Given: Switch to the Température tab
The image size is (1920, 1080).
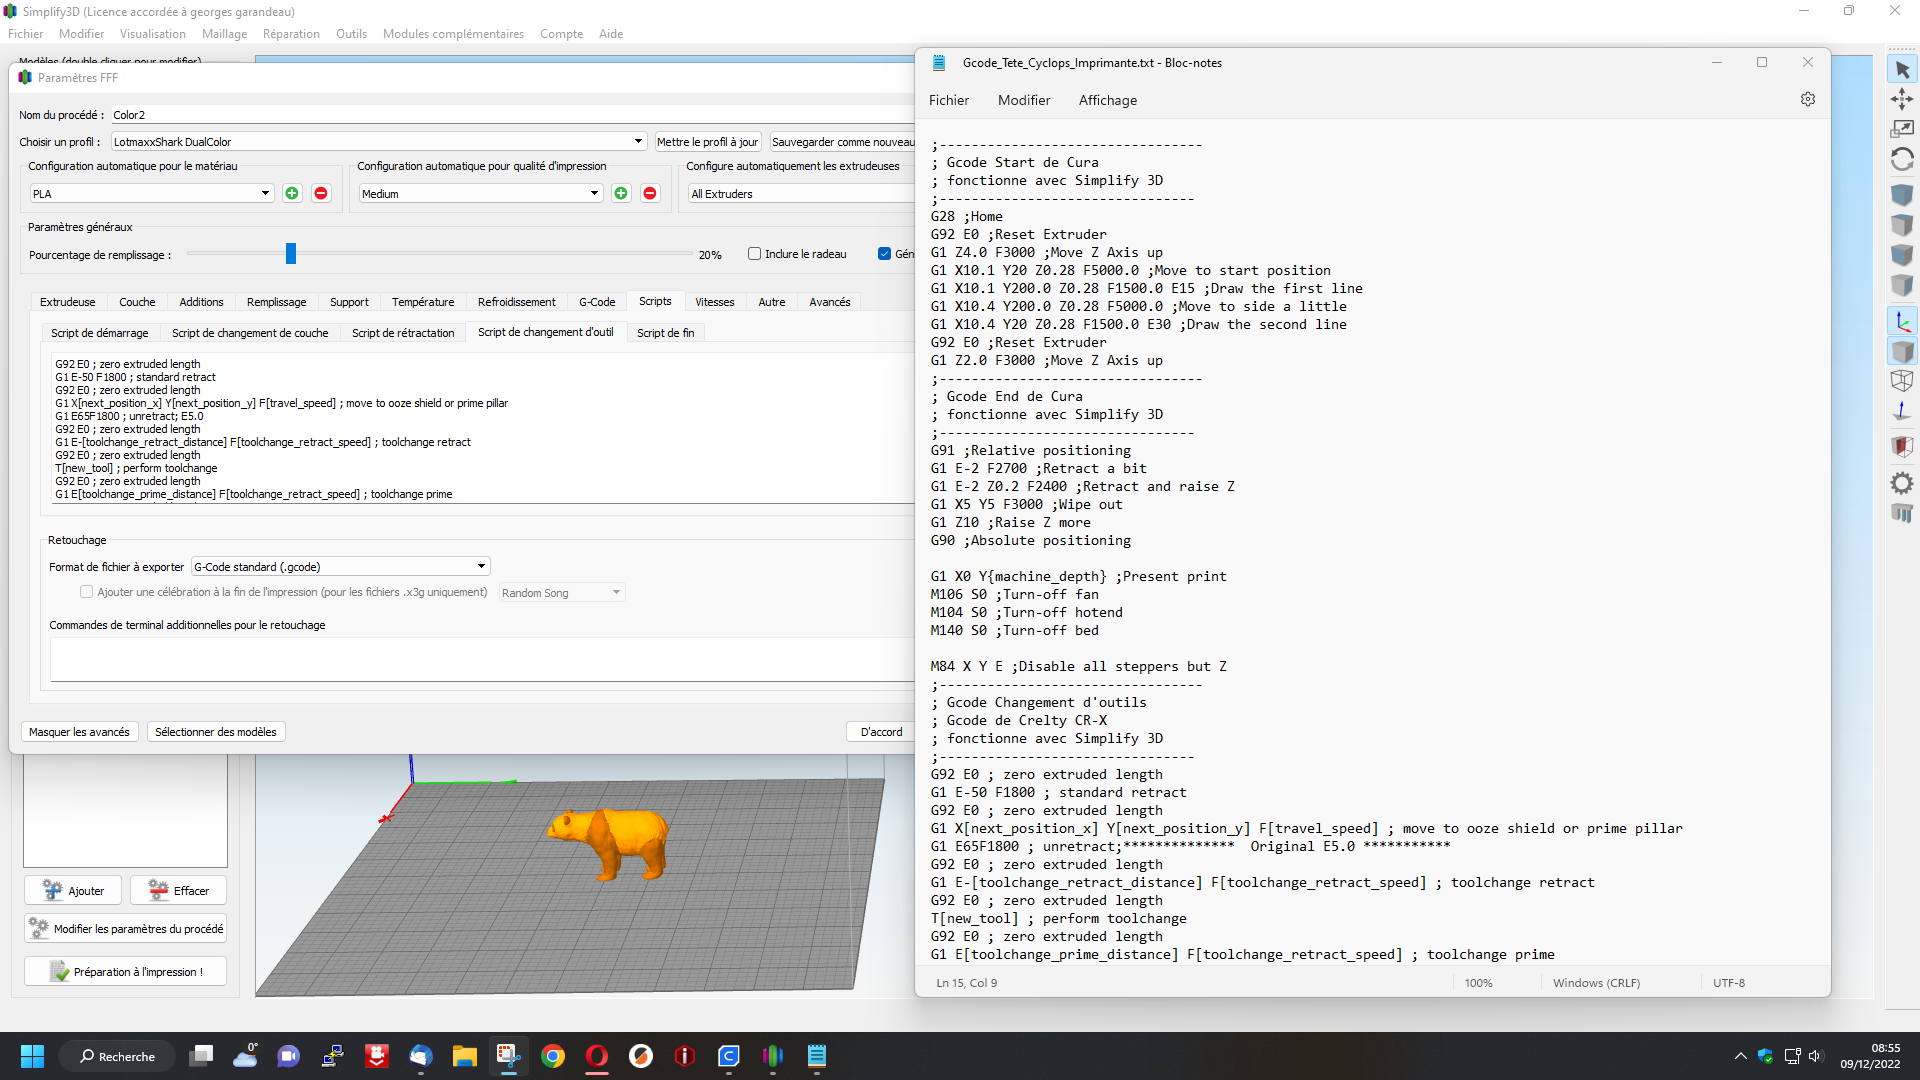Looking at the screenshot, I should 423,302.
